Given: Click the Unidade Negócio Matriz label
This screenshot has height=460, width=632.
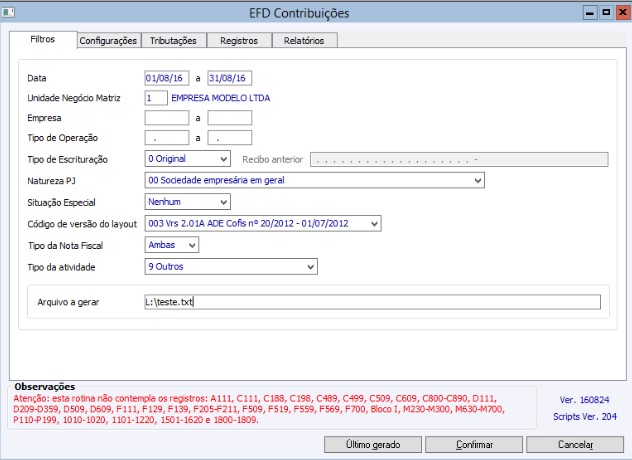Looking at the screenshot, I should (x=74, y=98).
